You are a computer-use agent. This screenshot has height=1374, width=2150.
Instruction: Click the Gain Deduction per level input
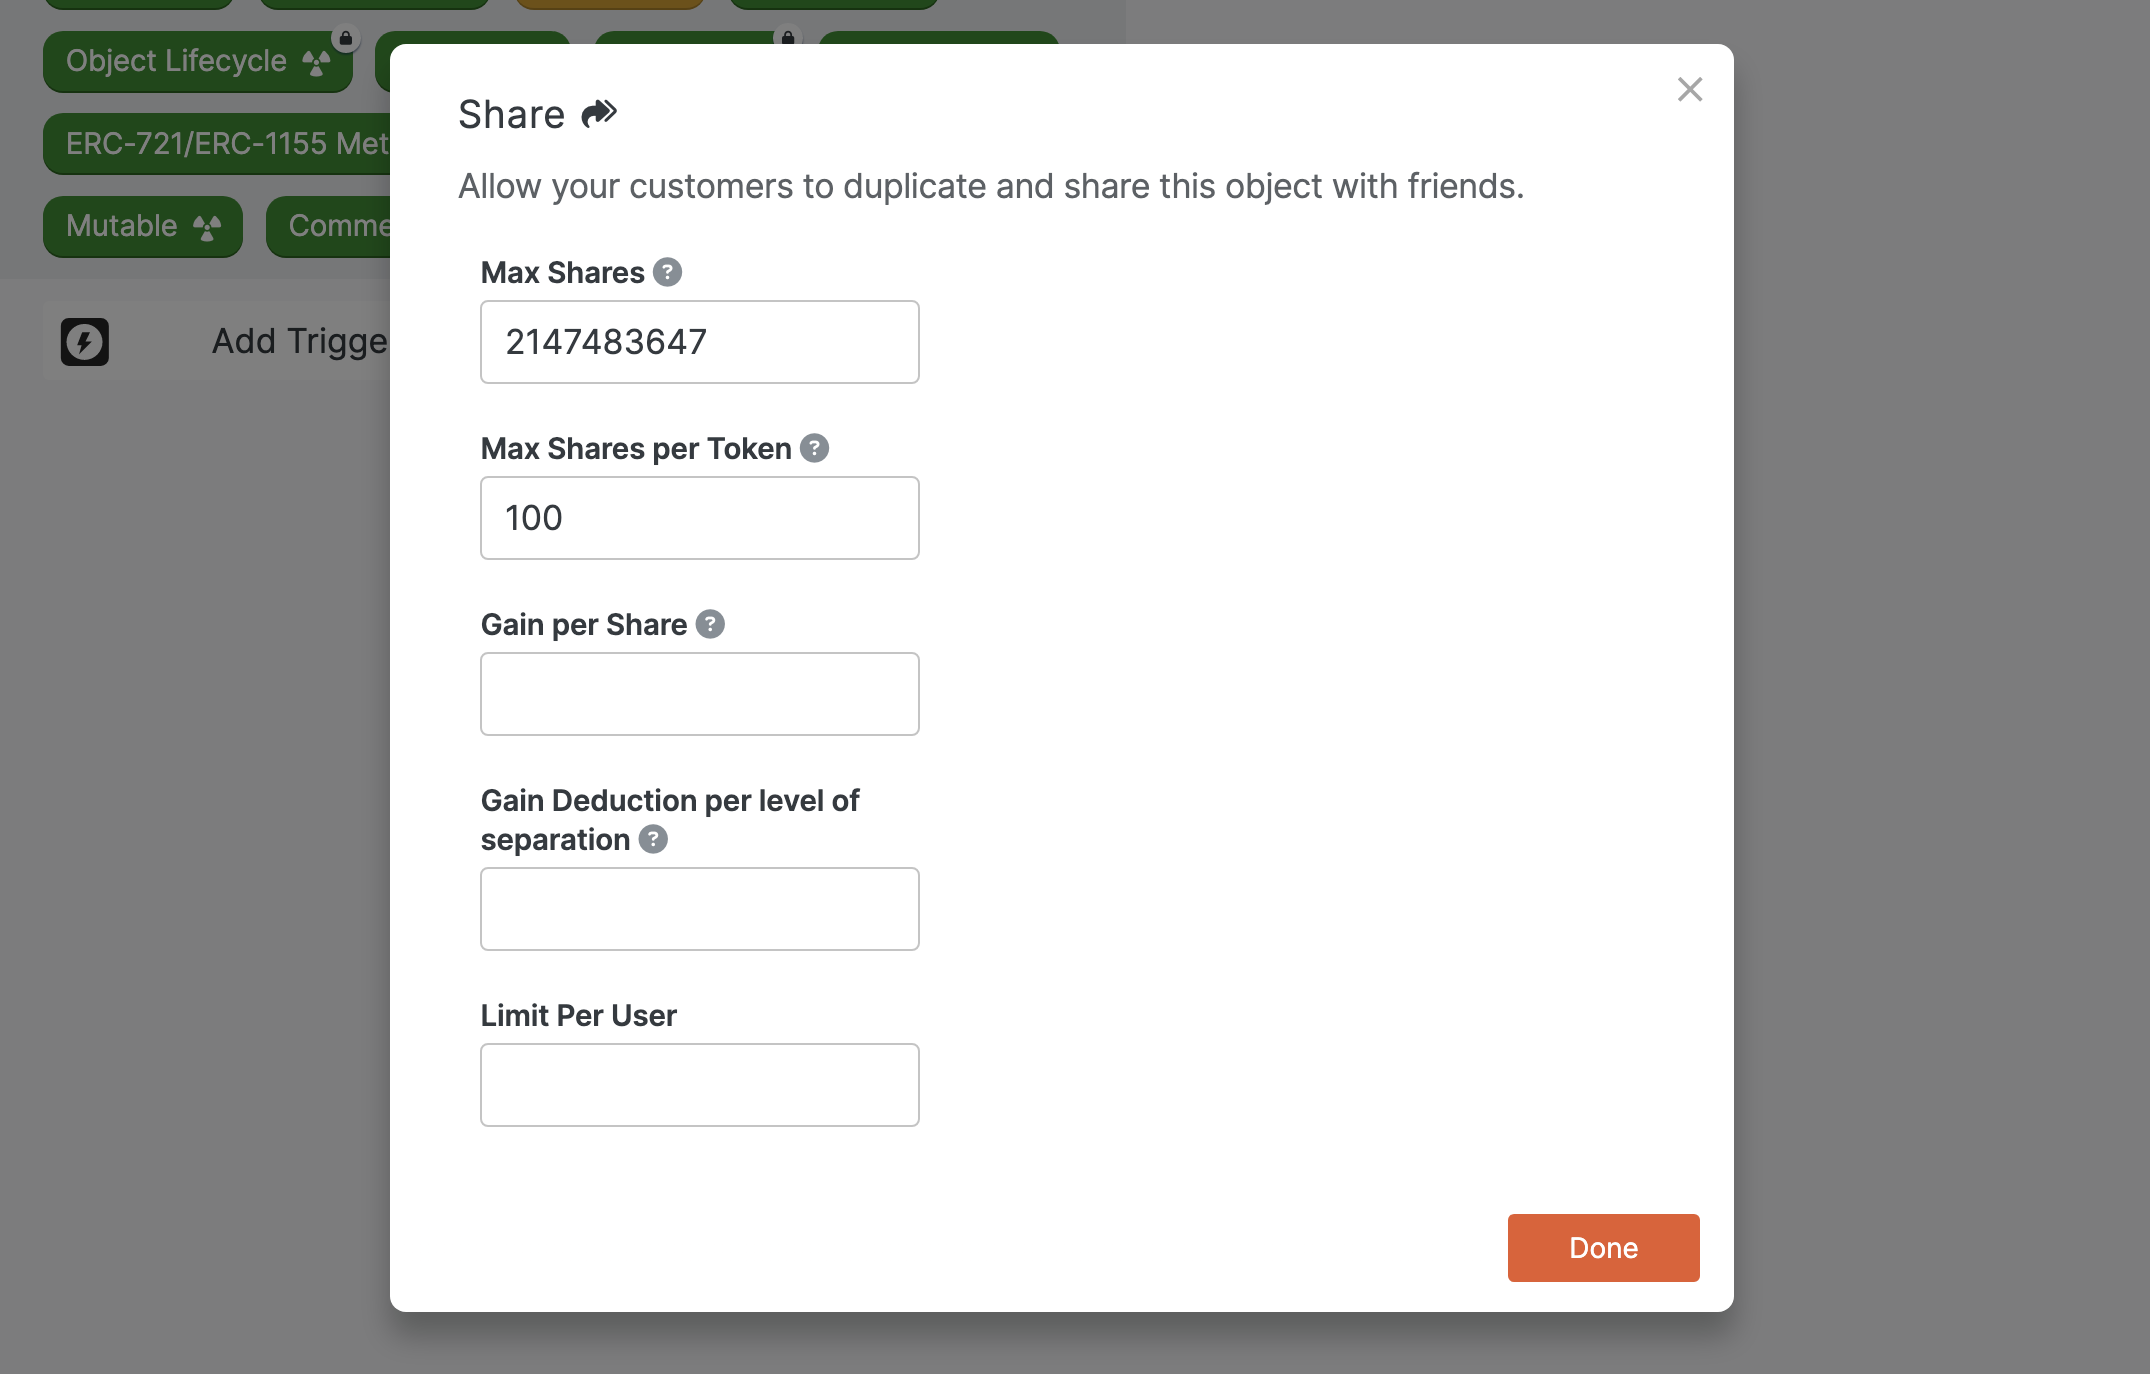point(700,909)
